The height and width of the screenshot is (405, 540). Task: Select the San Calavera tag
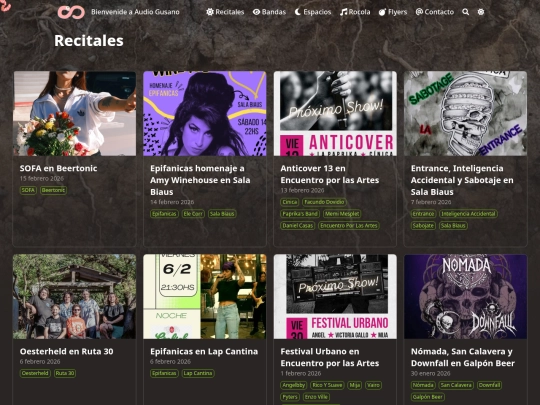(x=456, y=385)
